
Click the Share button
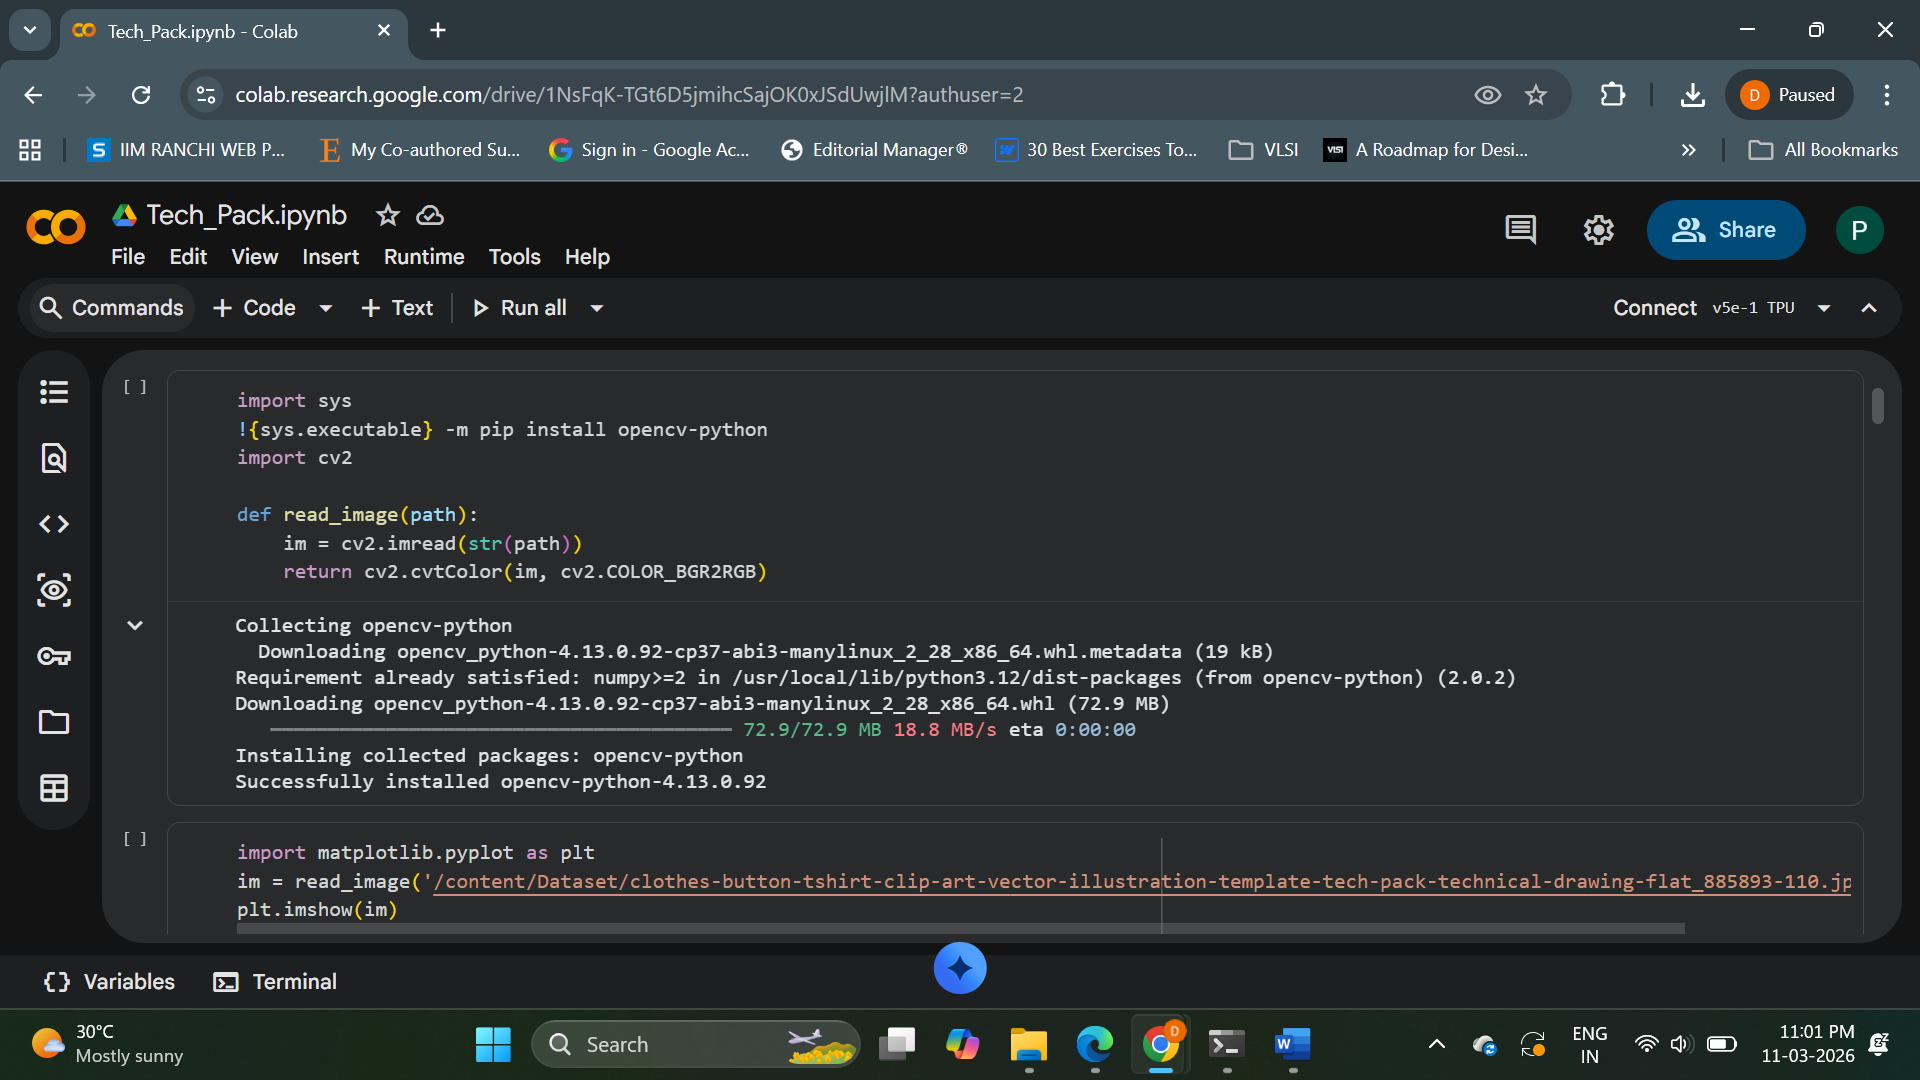click(x=1725, y=230)
